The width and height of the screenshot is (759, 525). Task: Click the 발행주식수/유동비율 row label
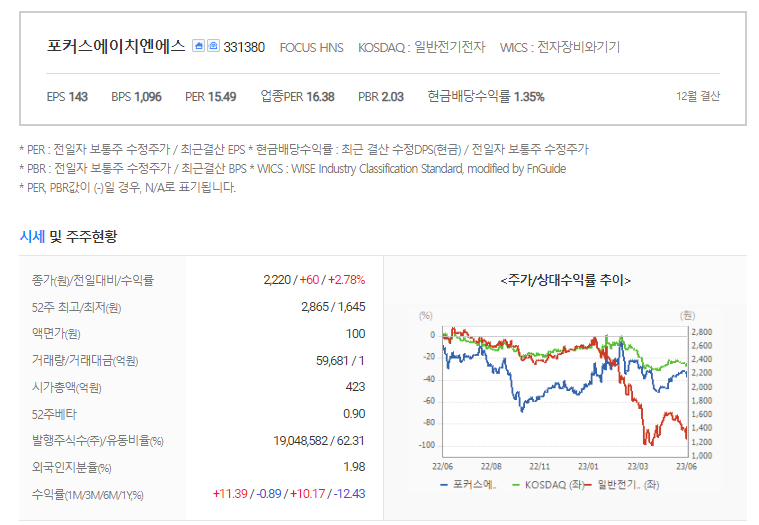[98, 440]
